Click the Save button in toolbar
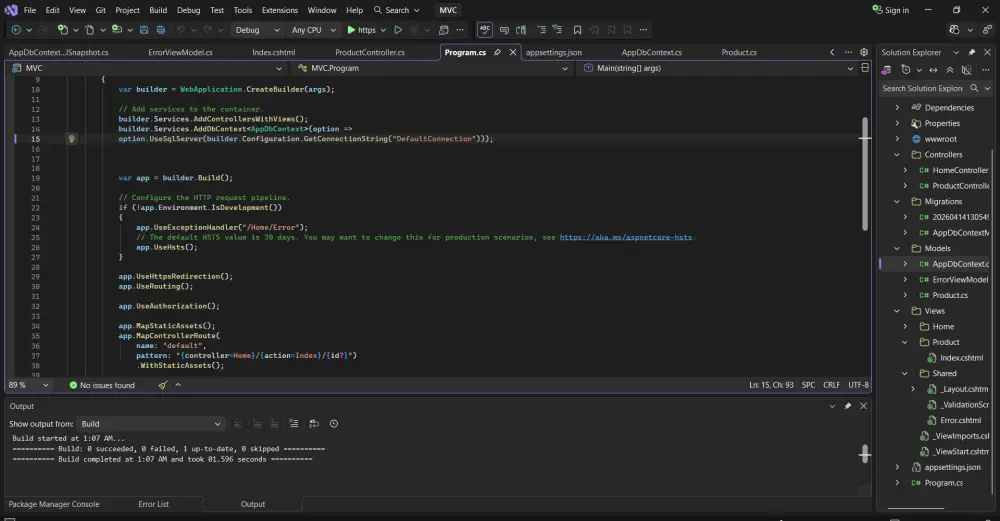Viewport: 1000px width, 521px height. (144, 30)
